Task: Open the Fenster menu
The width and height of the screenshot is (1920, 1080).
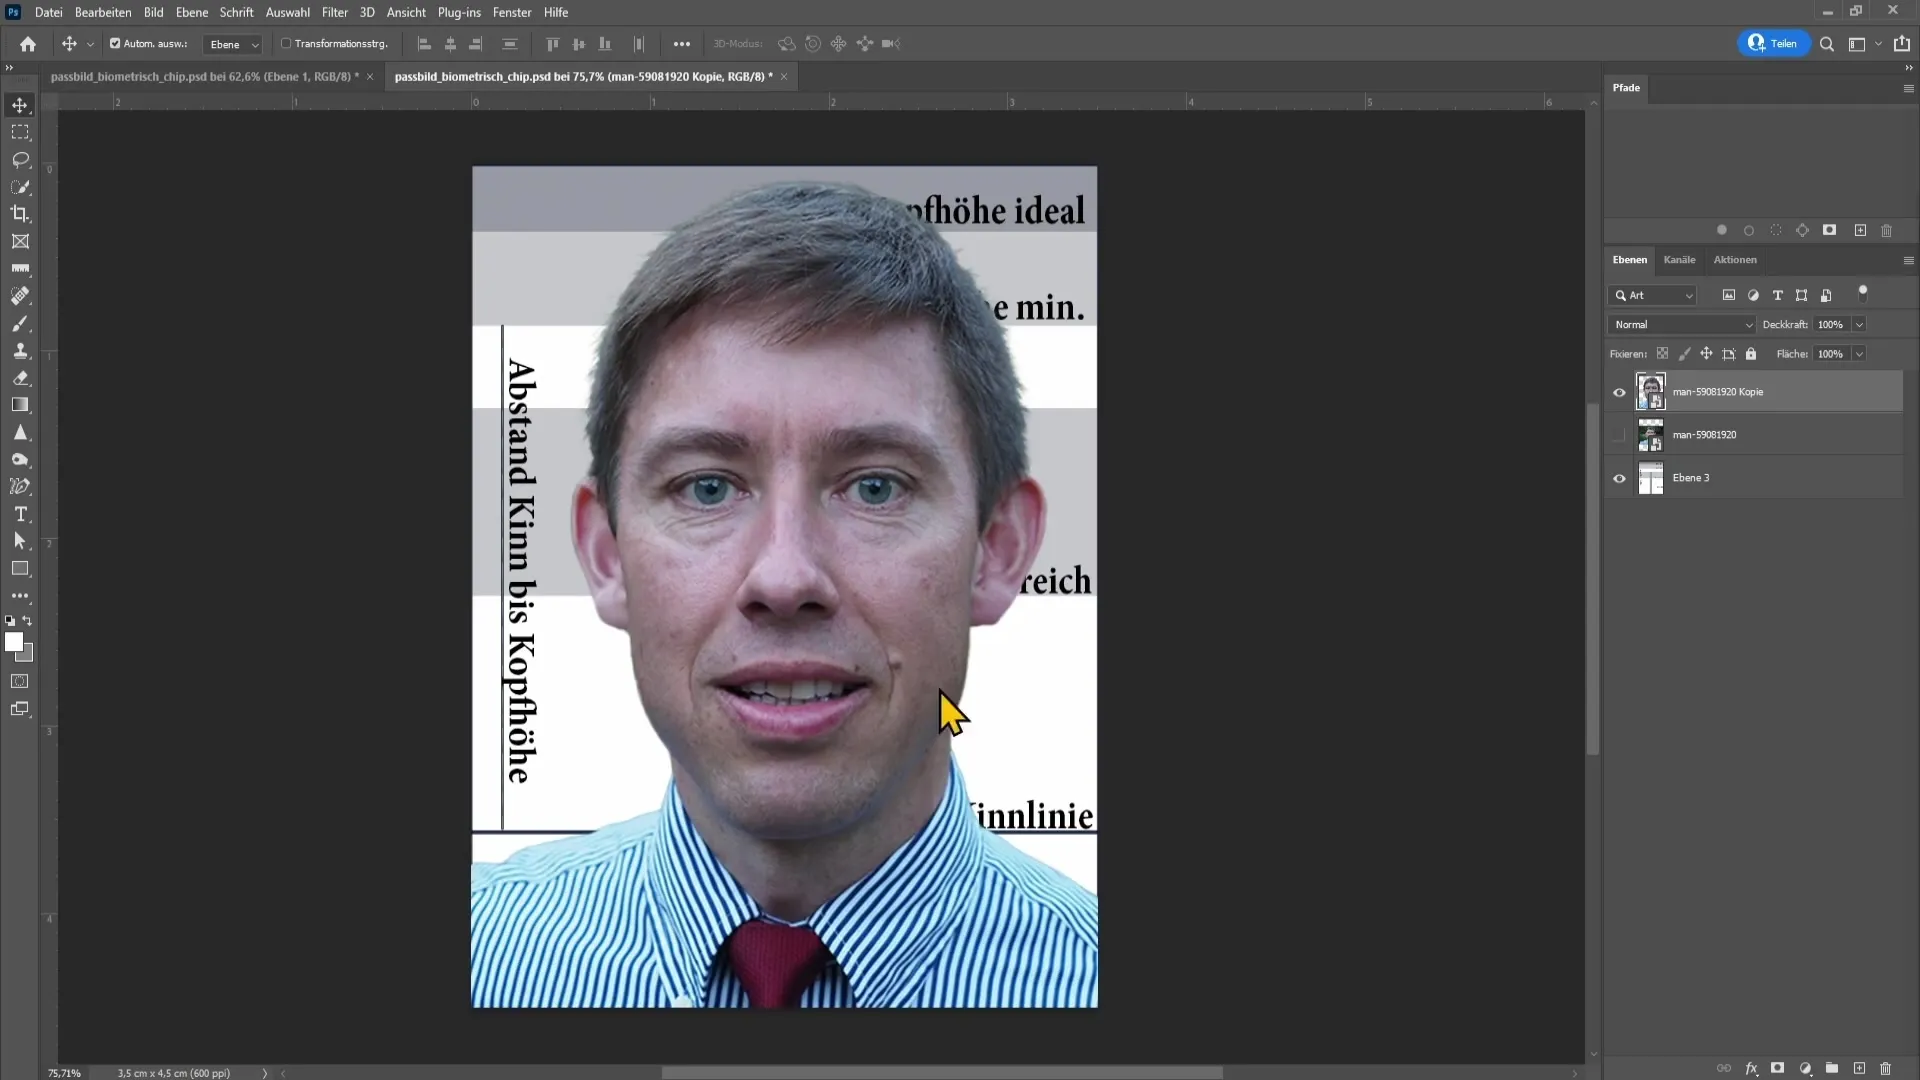Action: coord(512,12)
